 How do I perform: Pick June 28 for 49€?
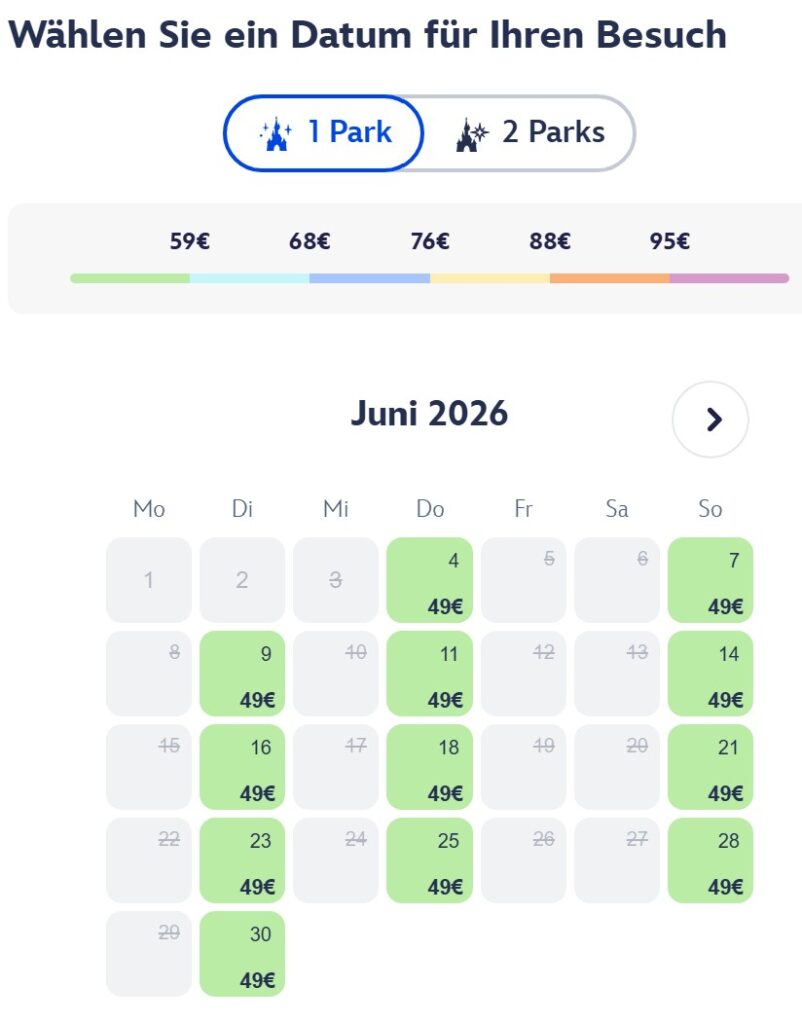710,860
